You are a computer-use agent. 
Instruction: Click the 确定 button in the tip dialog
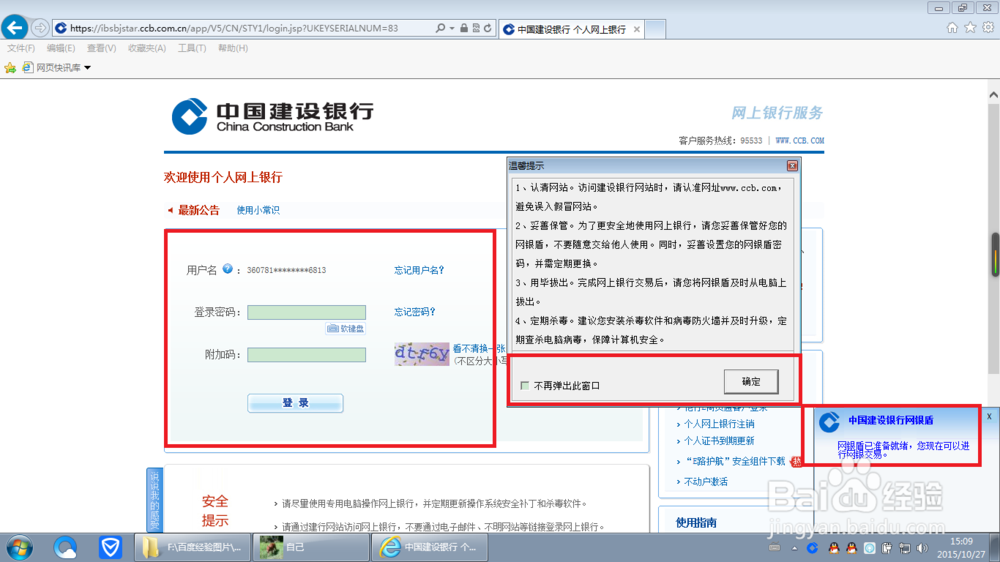[751, 381]
